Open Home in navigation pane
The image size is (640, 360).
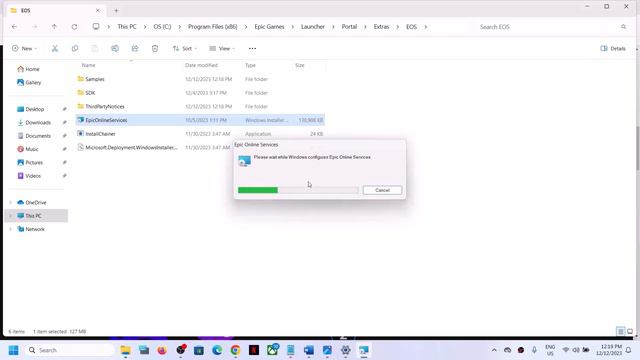click(29, 69)
